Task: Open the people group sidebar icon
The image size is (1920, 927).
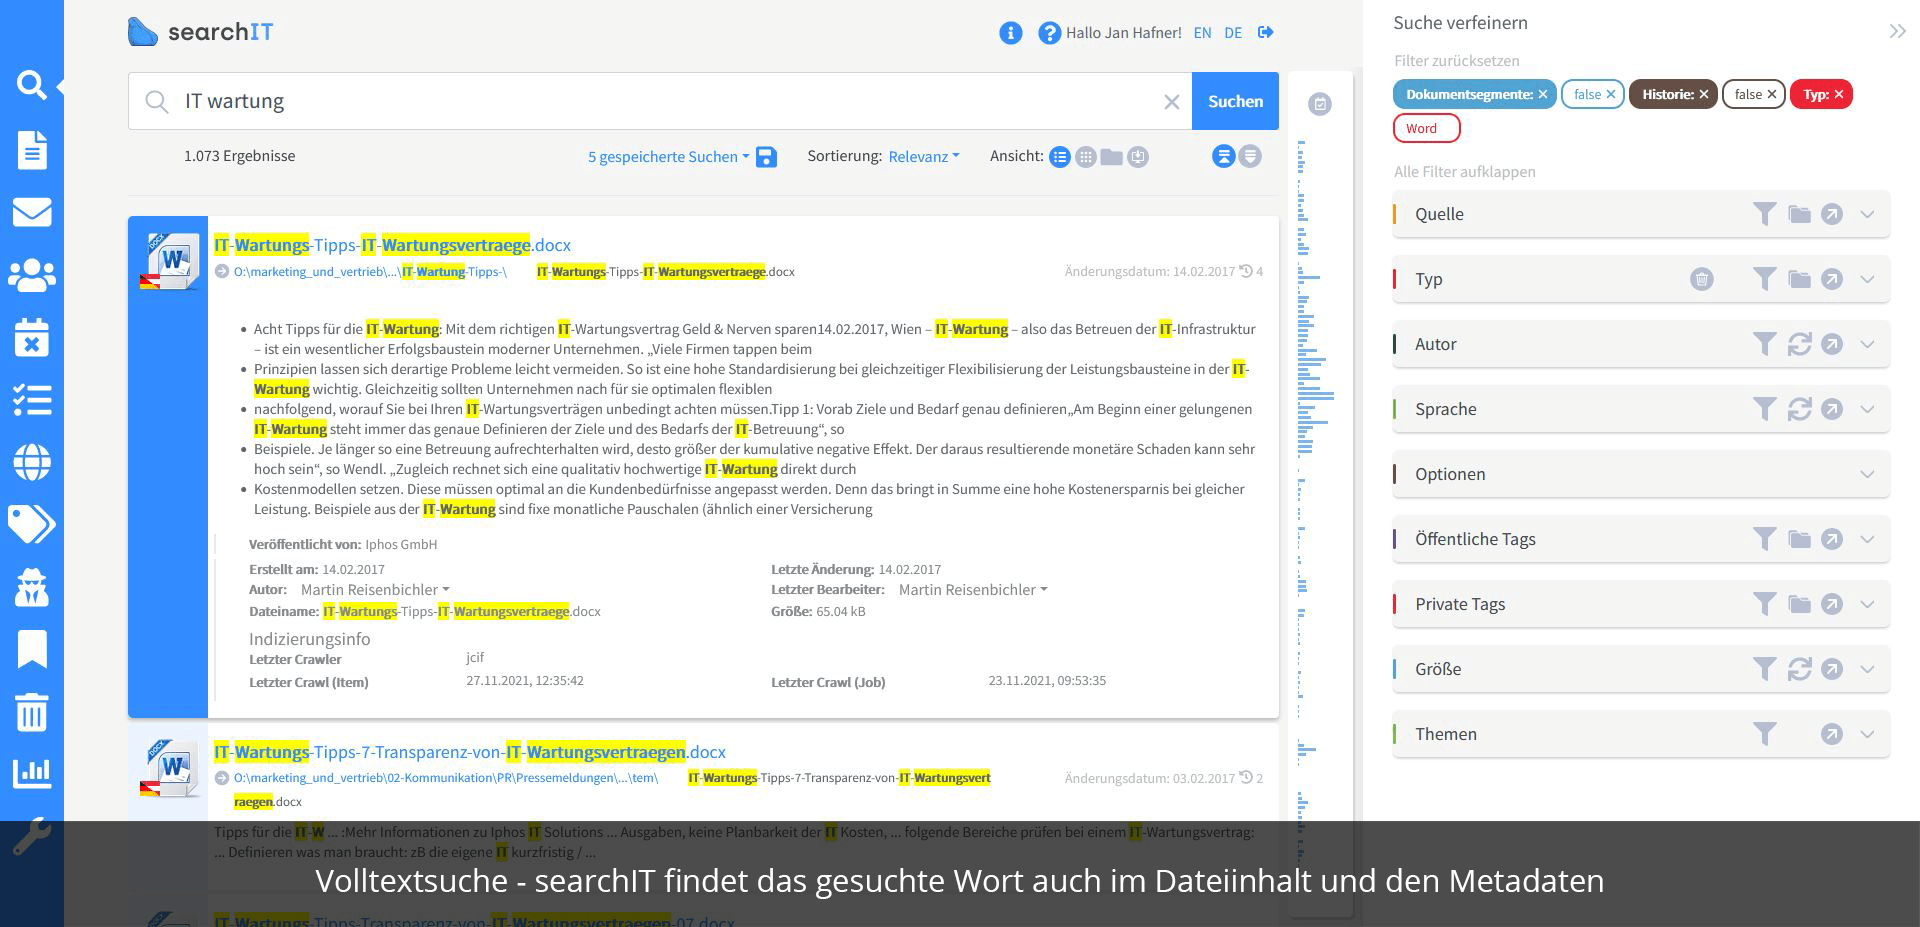Action: [x=31, y=275]
